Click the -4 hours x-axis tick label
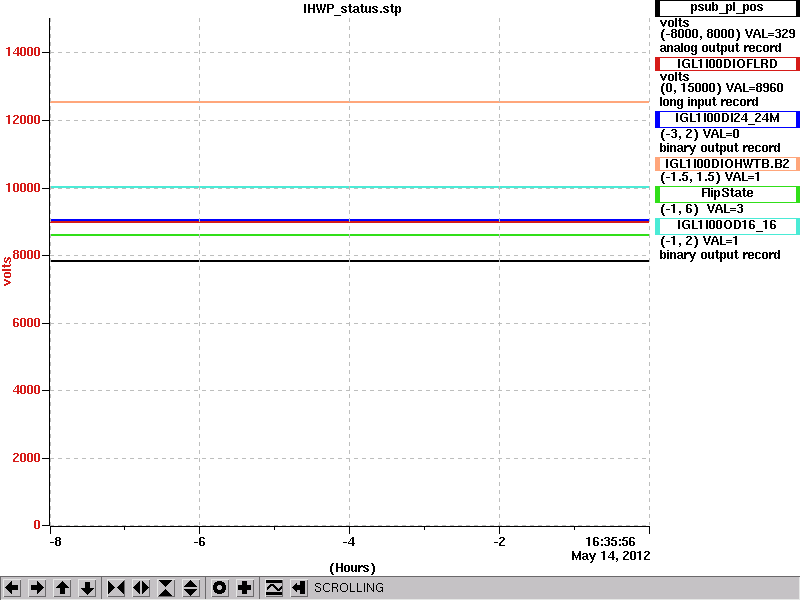Screen dimensions: 800x600 [349, 542]
